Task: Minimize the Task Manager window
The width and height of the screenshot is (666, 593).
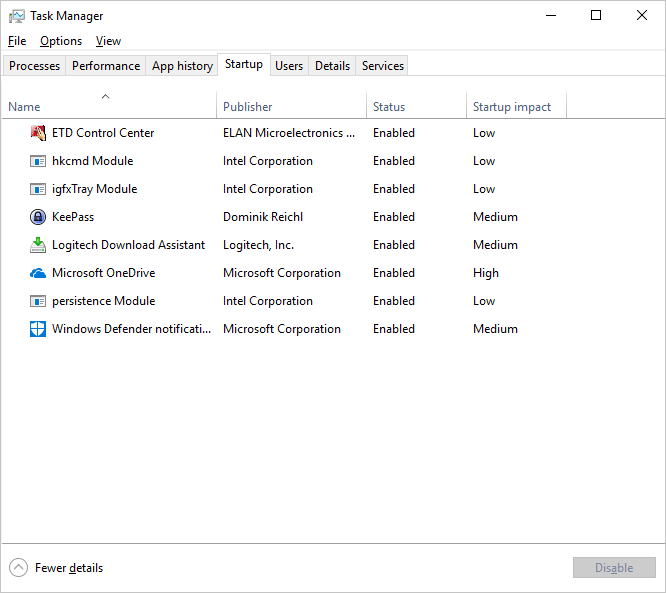Action: tap(551, 16)
